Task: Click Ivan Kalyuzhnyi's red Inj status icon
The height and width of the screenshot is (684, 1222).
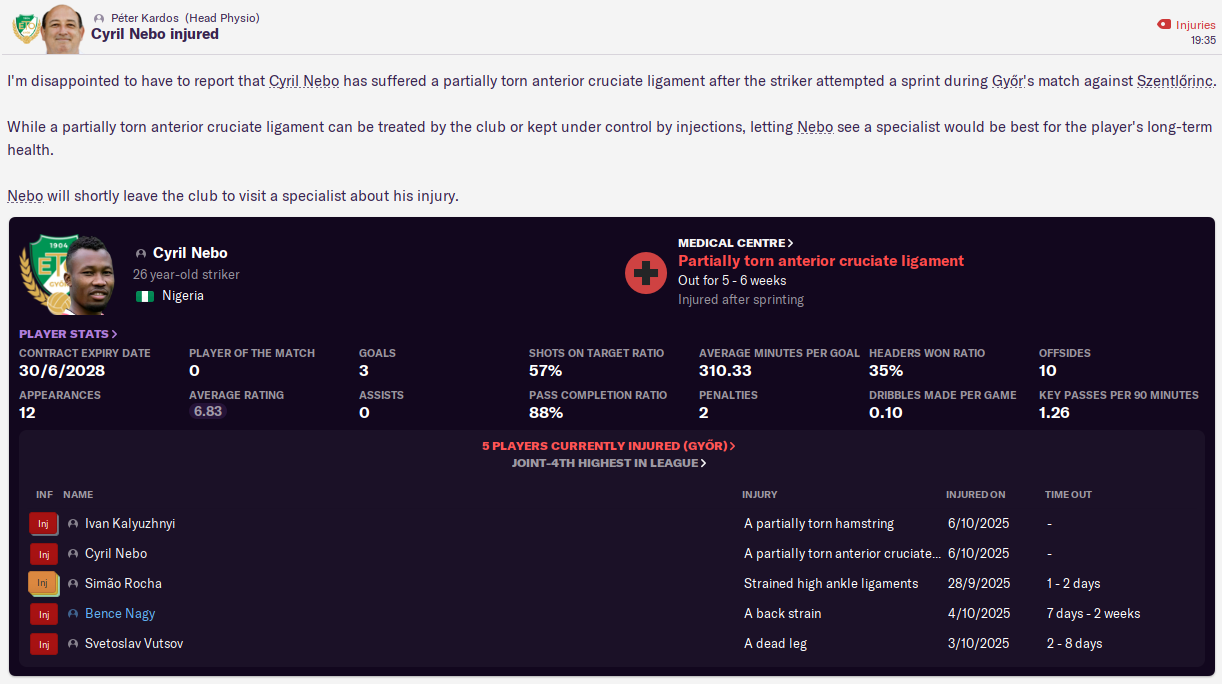Action: [43, 524]
